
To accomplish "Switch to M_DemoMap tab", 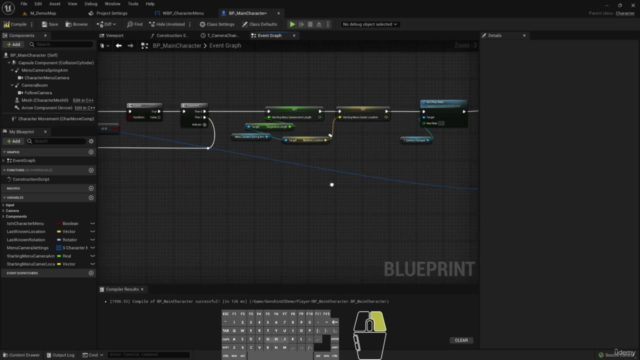I will 43,13.
